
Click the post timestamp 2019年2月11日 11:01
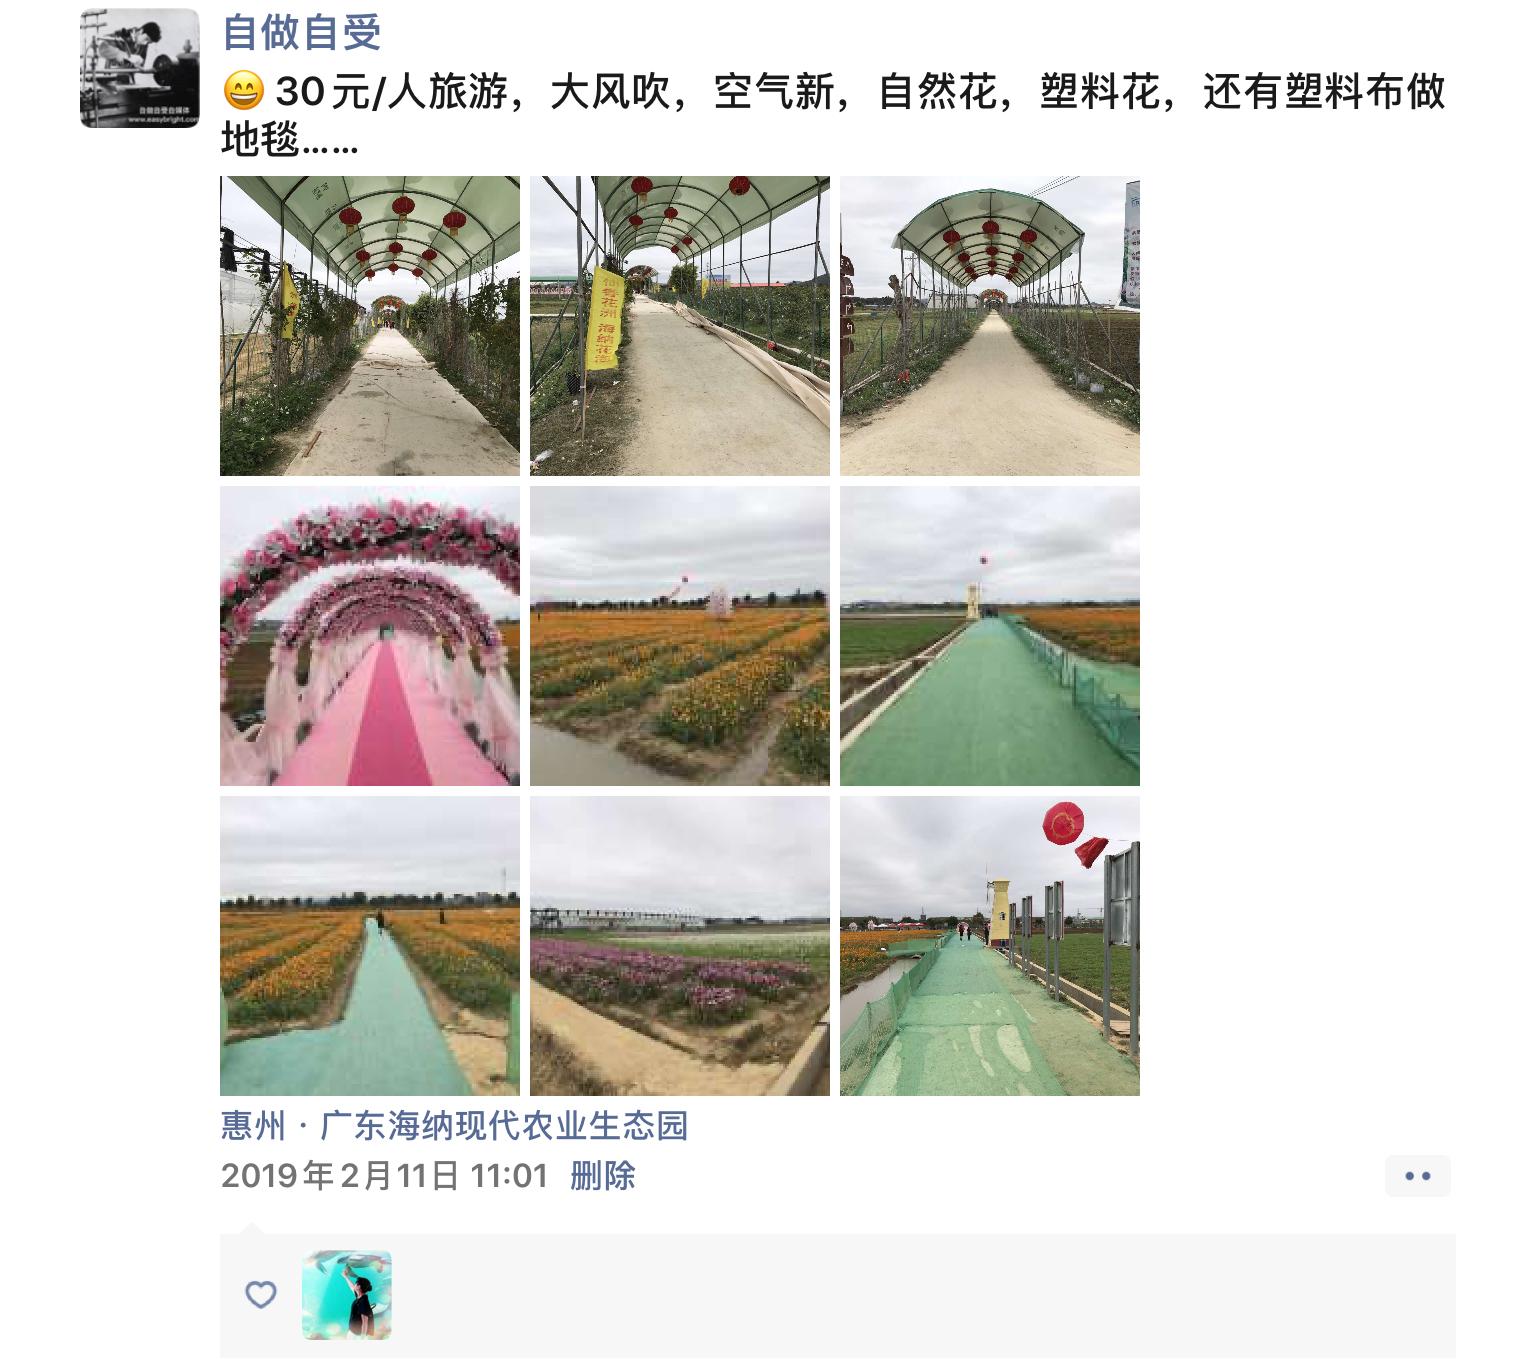click(385, 1175)
